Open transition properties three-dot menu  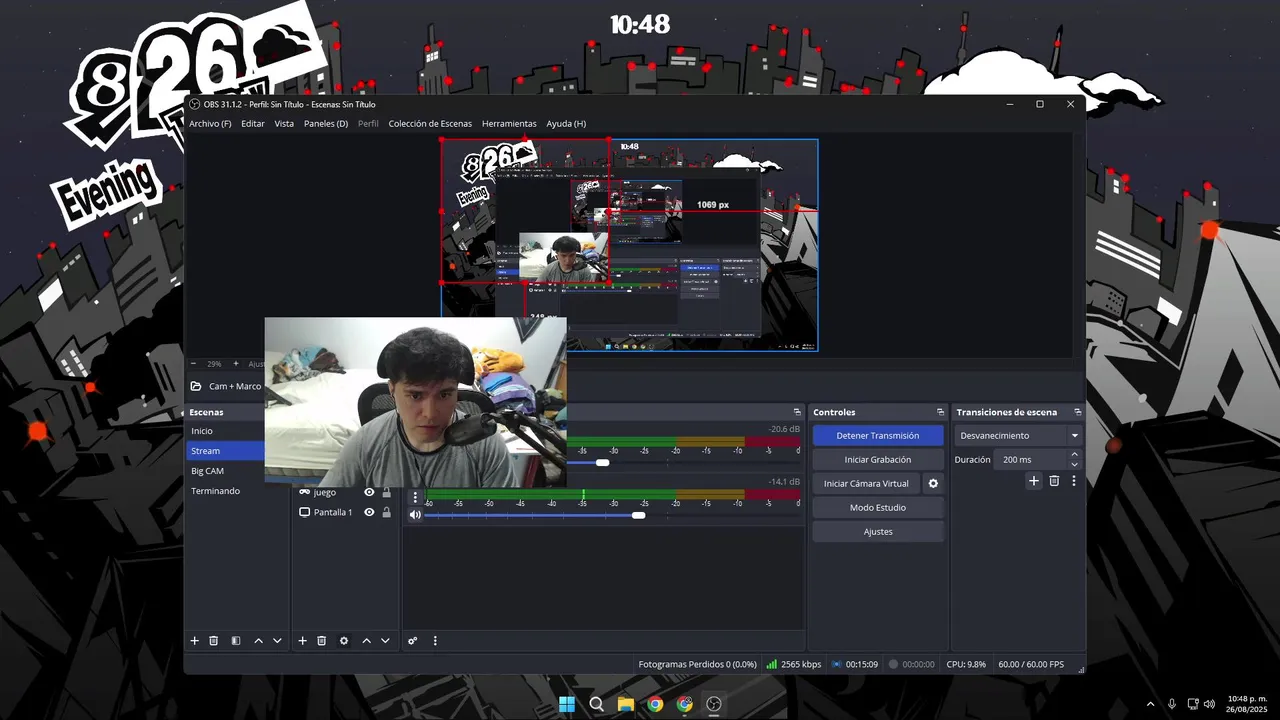click(1074, 481)
